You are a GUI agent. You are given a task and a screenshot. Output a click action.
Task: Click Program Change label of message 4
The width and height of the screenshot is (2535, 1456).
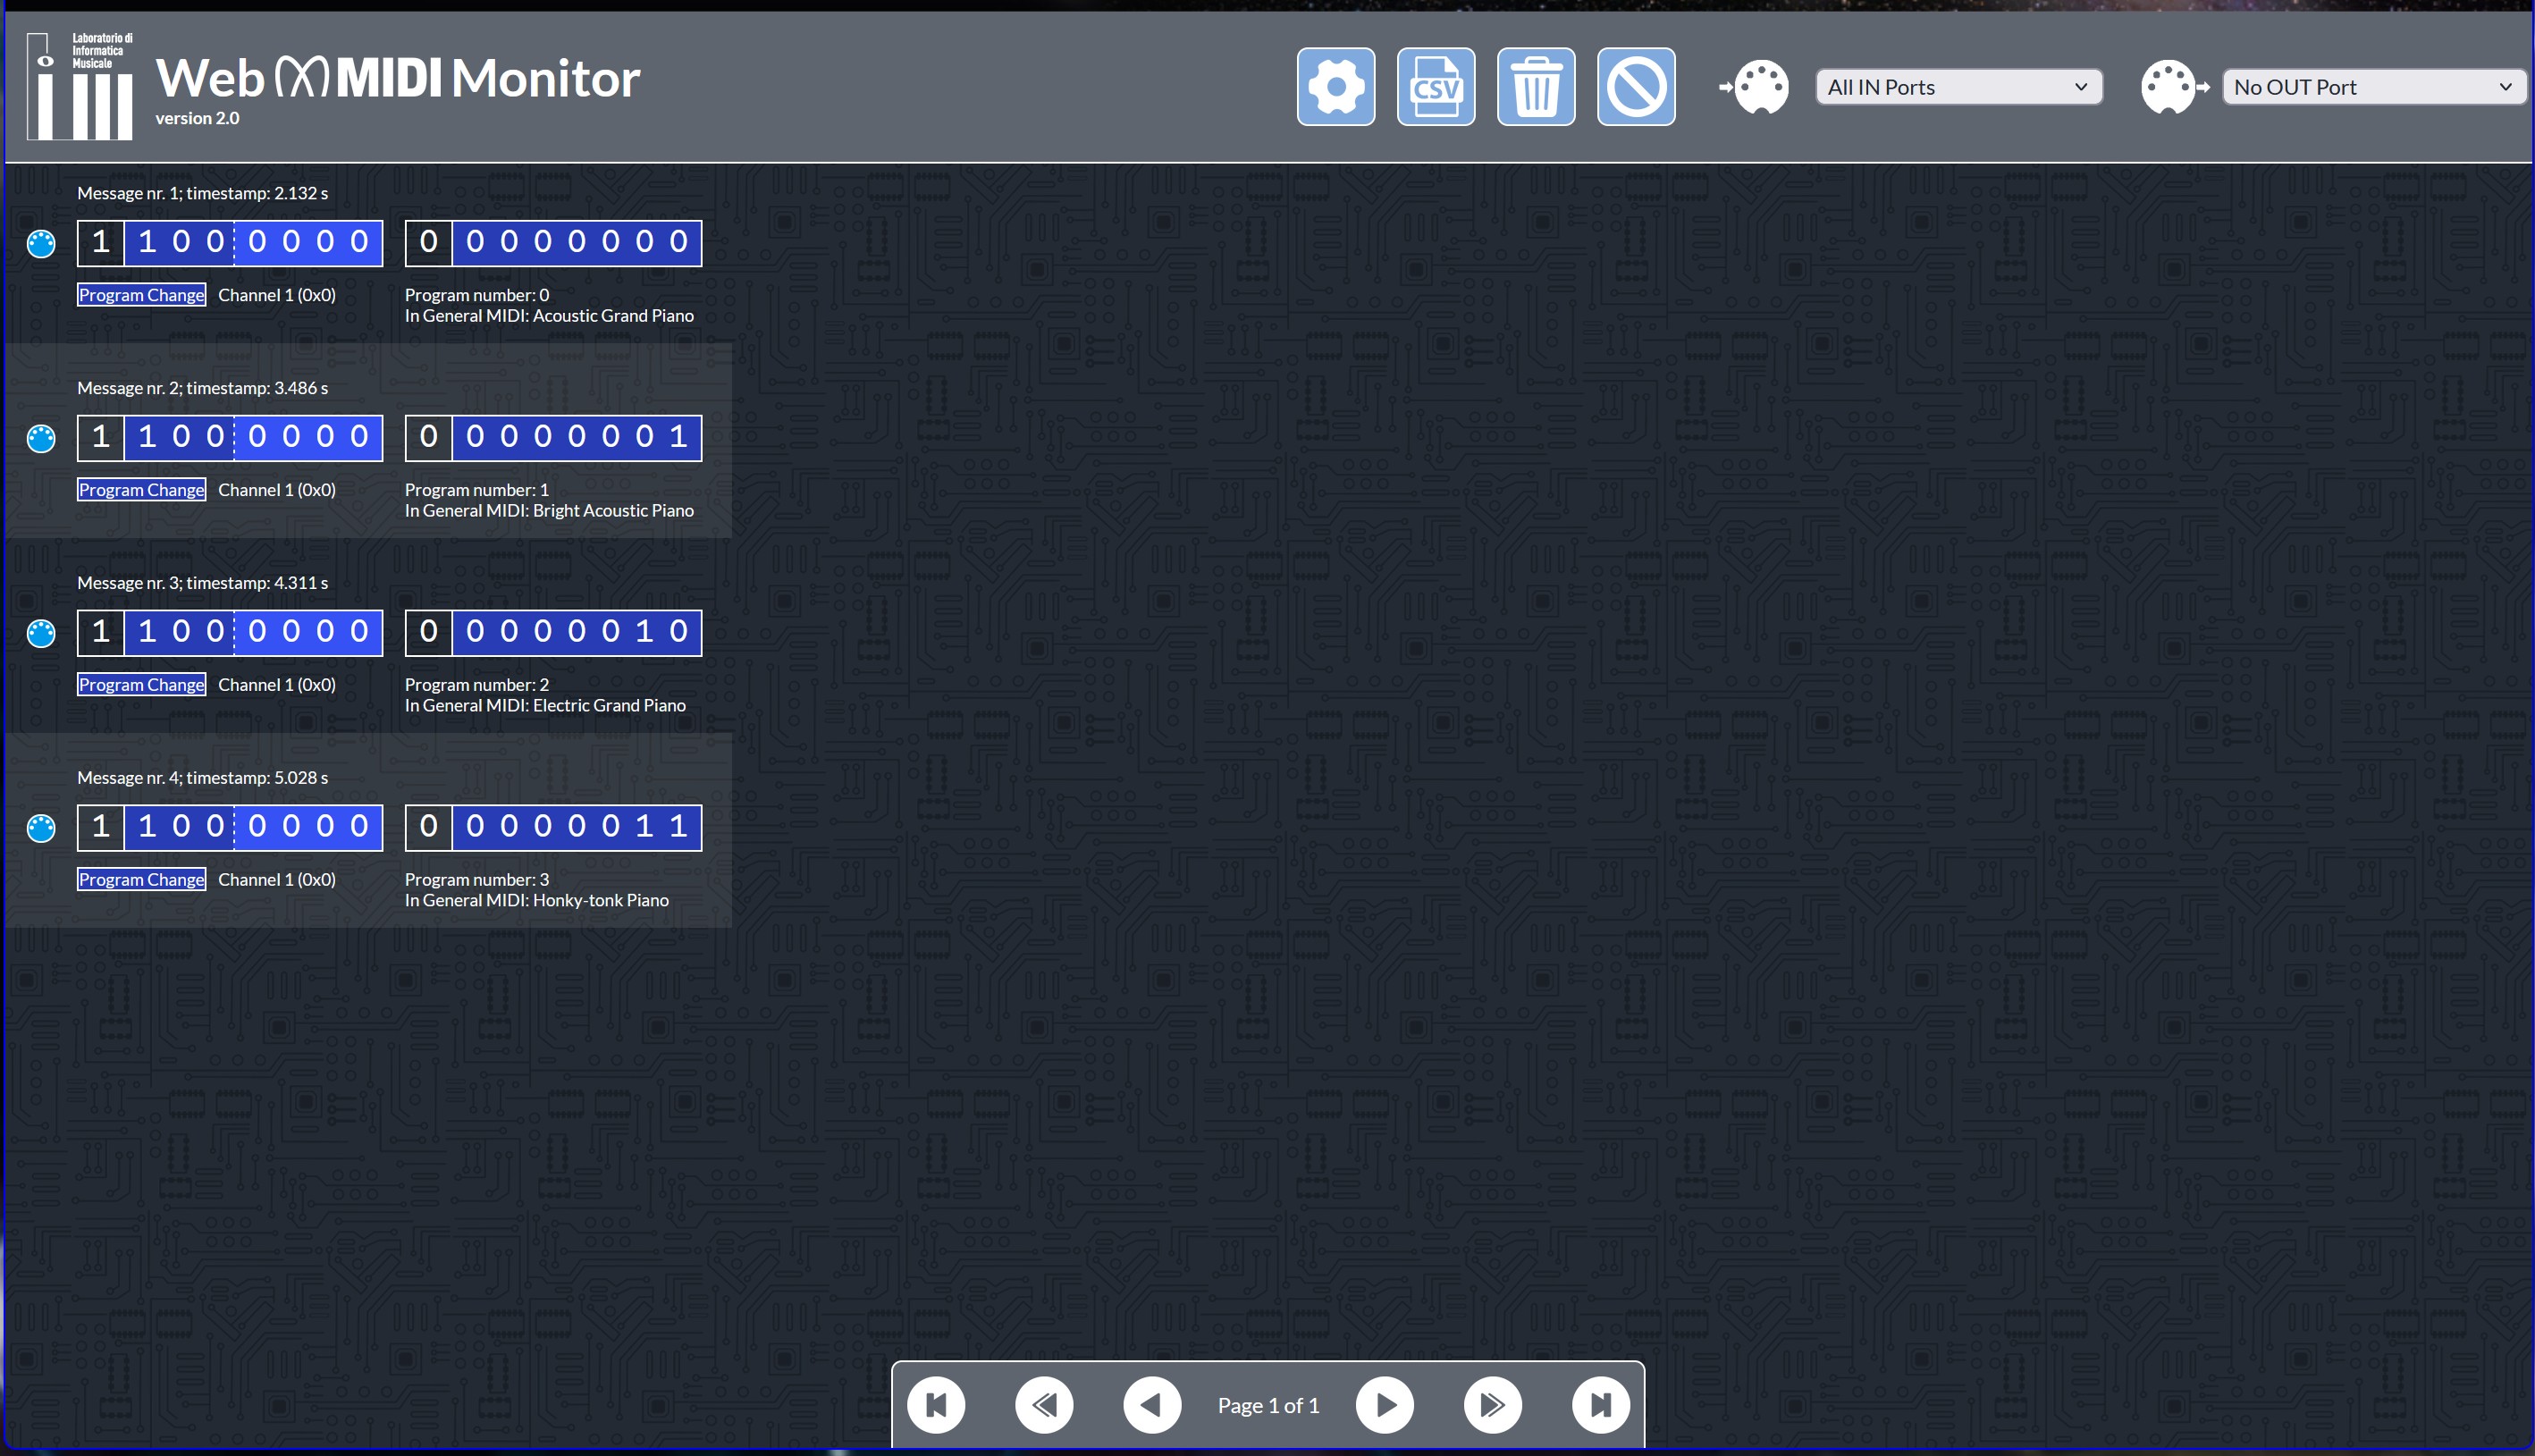(x=141, y=880)
